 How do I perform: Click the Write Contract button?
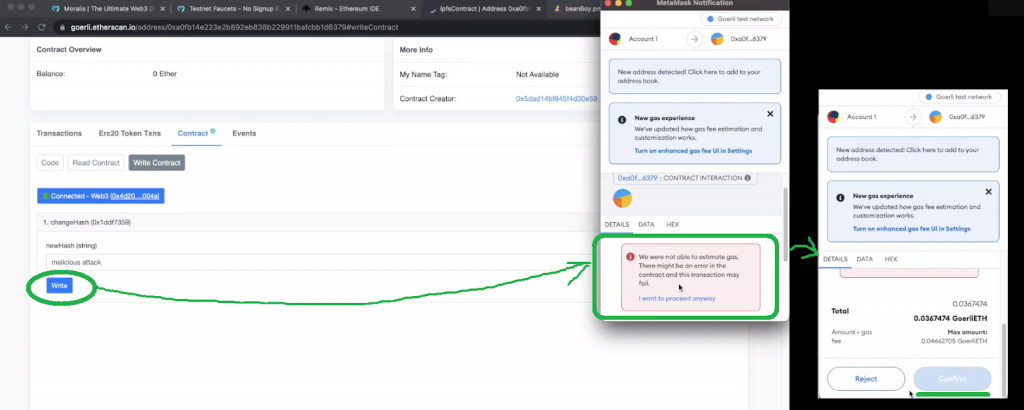pos(157,163)
